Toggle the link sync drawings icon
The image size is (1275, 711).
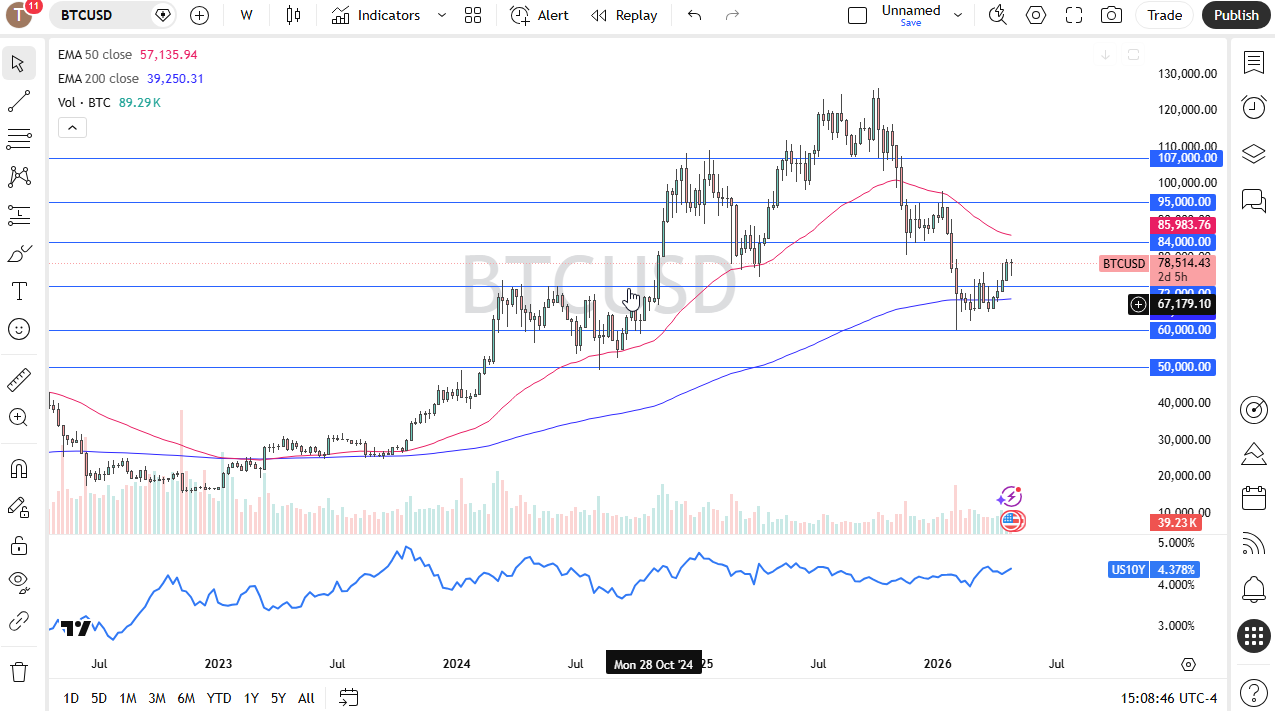coord(18,621)
